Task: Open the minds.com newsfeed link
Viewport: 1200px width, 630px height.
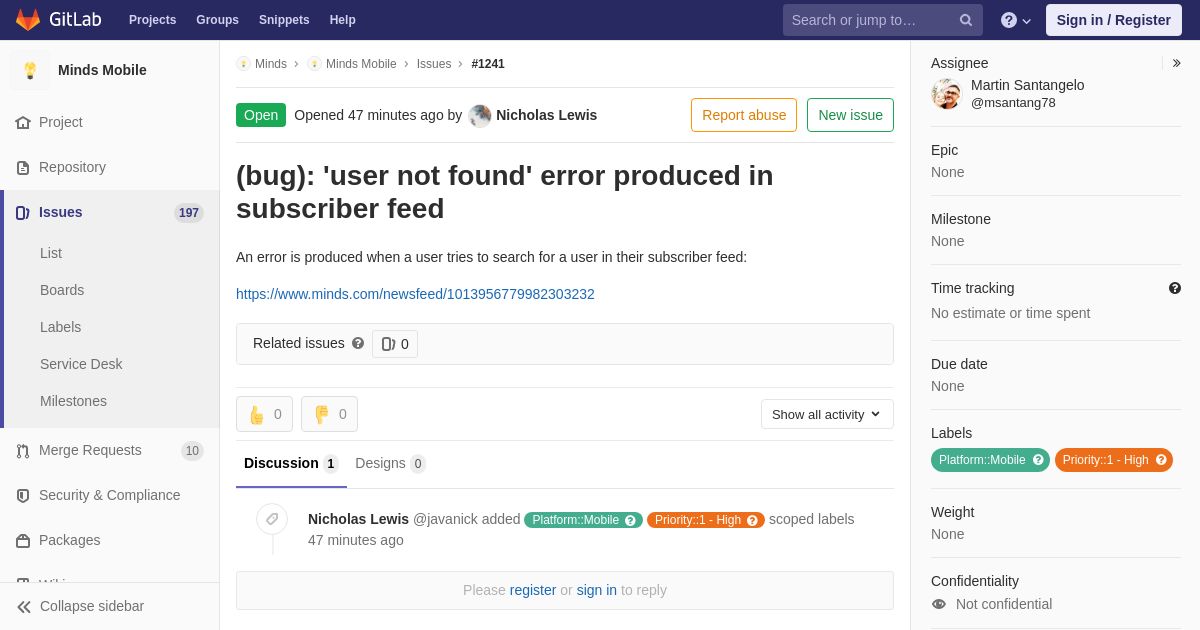Action: (415, 294)
